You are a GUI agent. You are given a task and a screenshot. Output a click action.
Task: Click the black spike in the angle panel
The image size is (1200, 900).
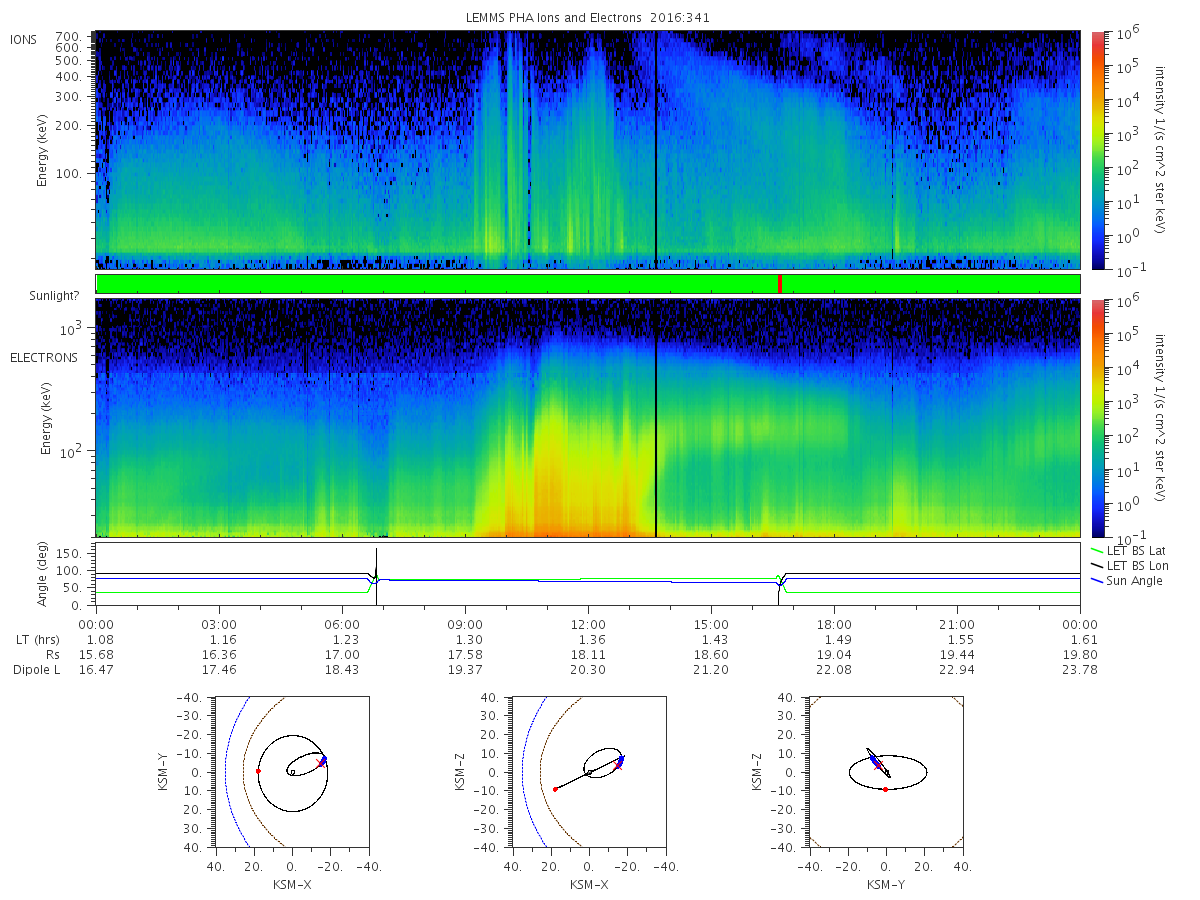click(376, 575)
